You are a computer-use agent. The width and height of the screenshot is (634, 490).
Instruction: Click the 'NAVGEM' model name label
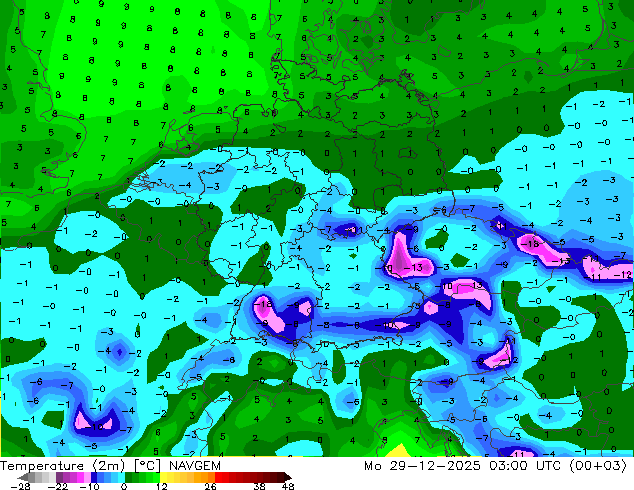(195, 466)
